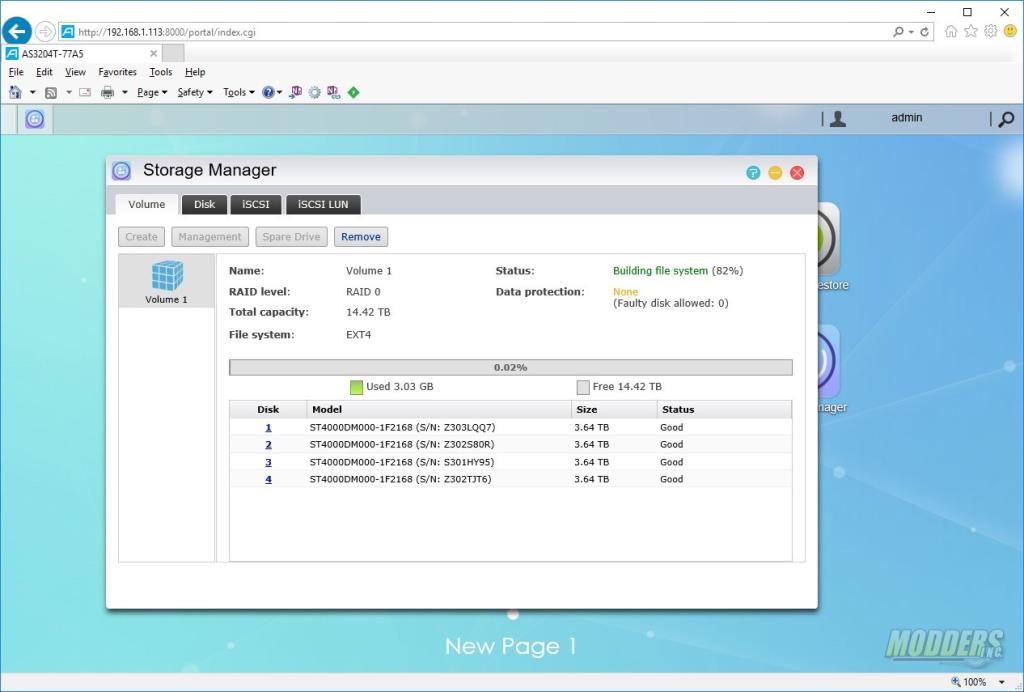Open the Disk 1 link in the table

coord(268,427)
